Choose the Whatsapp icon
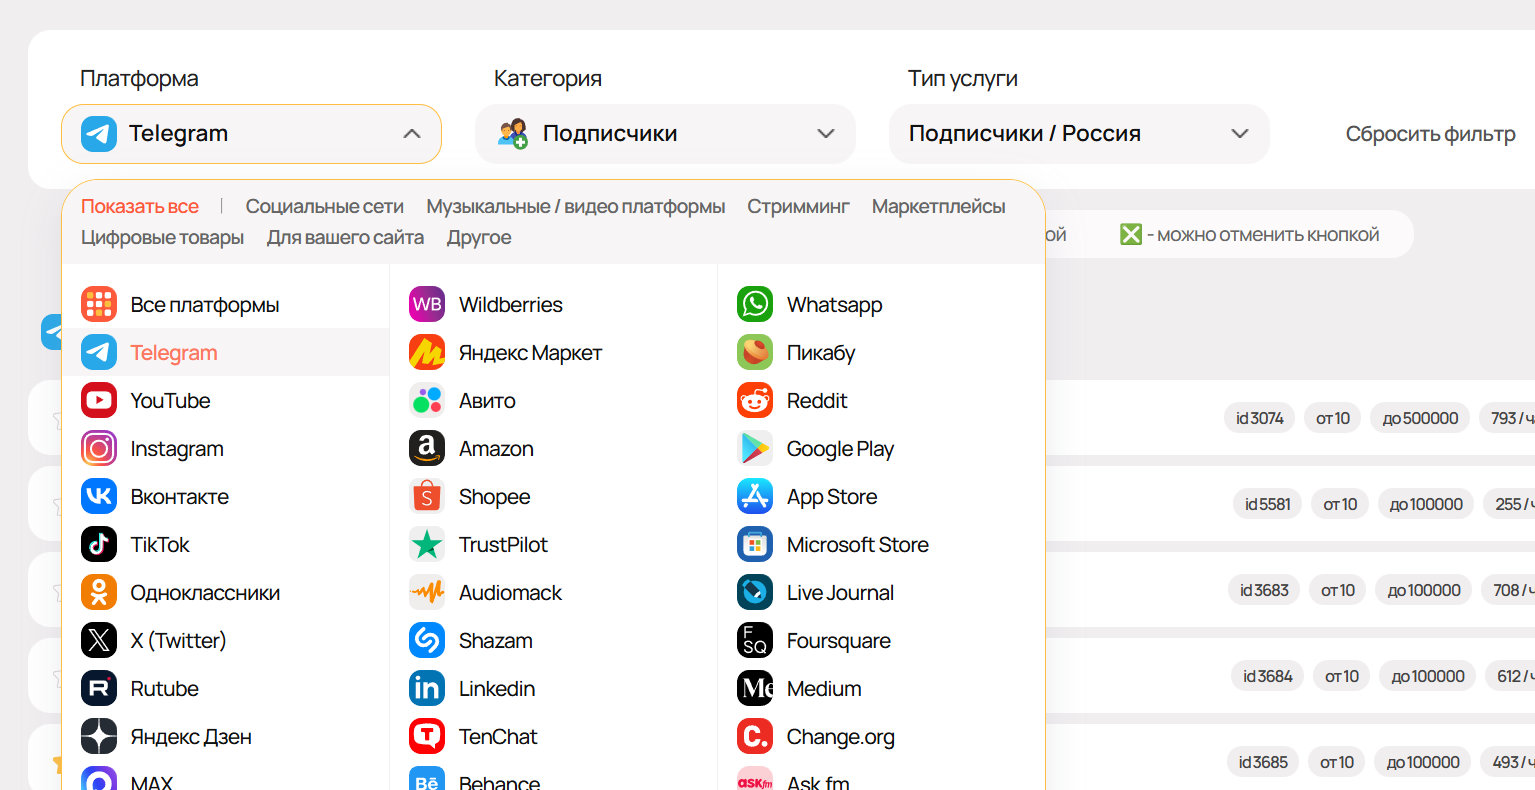The width and height of the screenshot is (1535, 790). (x=755, y=305)
